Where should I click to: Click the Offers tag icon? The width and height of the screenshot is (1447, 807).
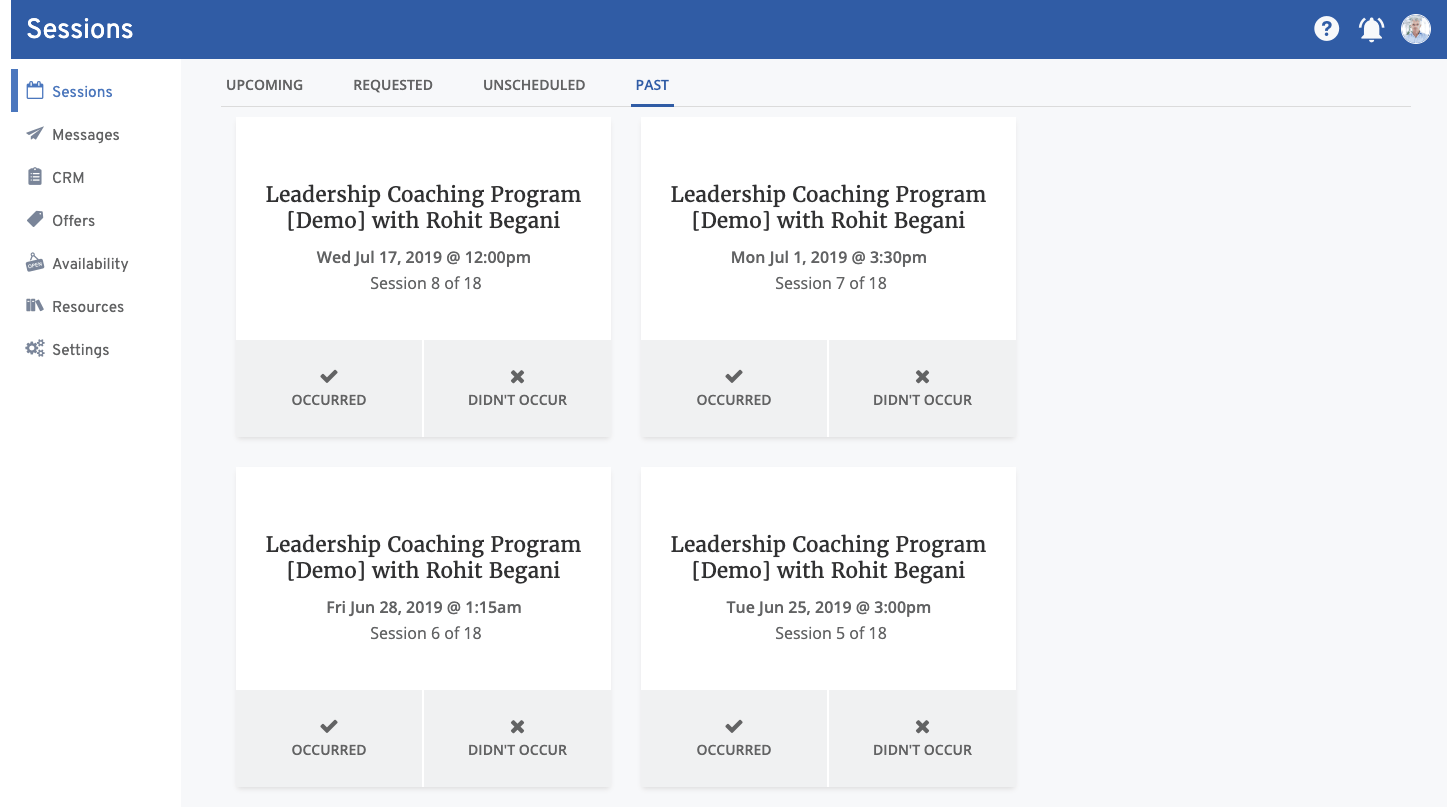click(x=35, y=220)
